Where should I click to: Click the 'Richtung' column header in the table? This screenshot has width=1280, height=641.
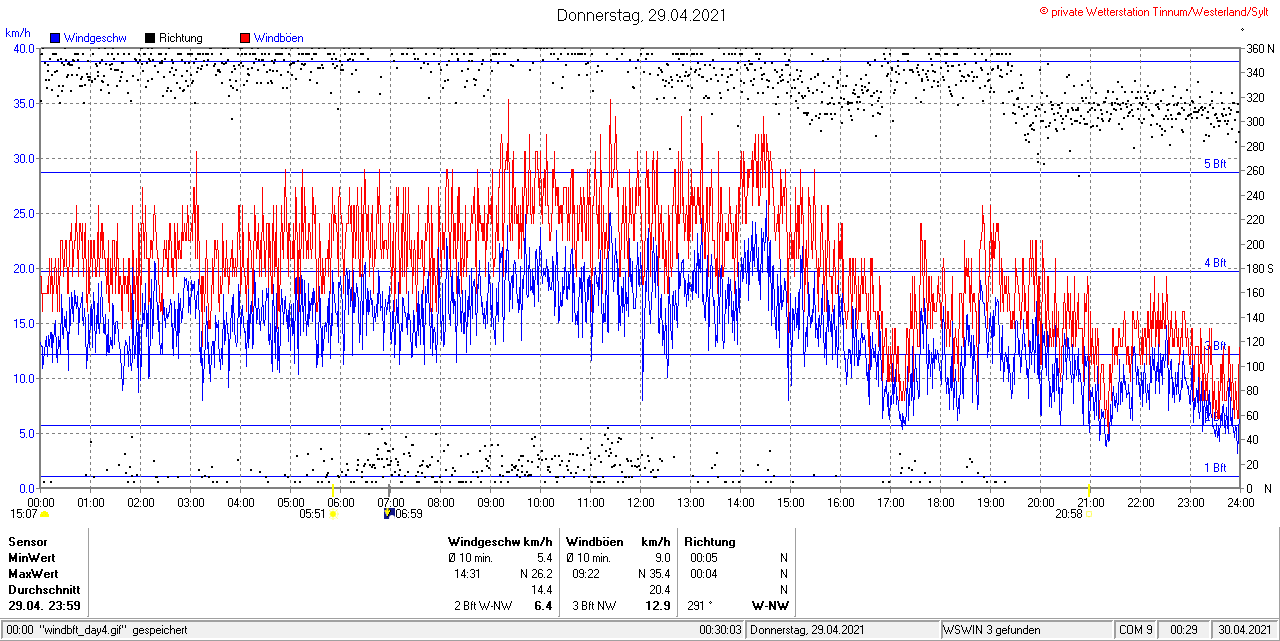point(710,542)
